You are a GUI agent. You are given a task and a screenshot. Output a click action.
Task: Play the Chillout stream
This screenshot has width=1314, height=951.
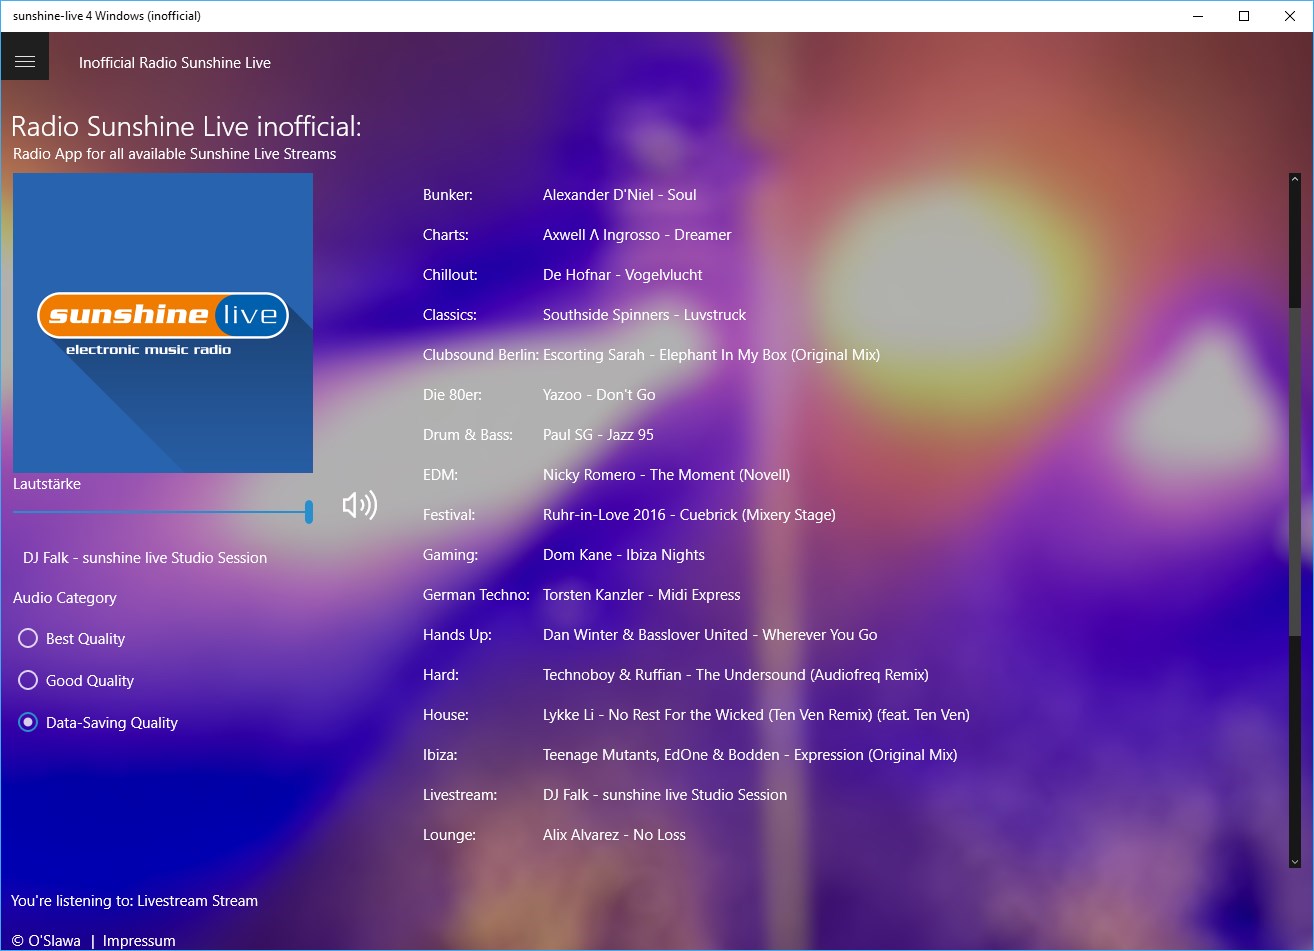[450, 275]
